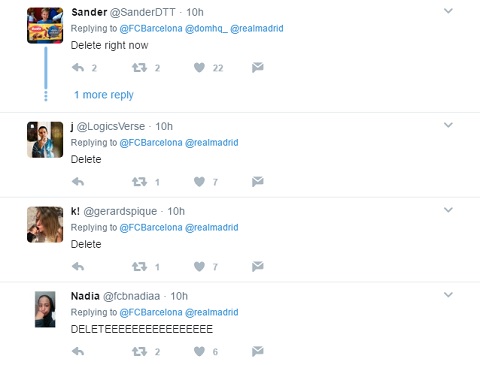Open more options chevron on @gerardspique tweet
Viewport: 480px width, 365px height.
(448, 210)
